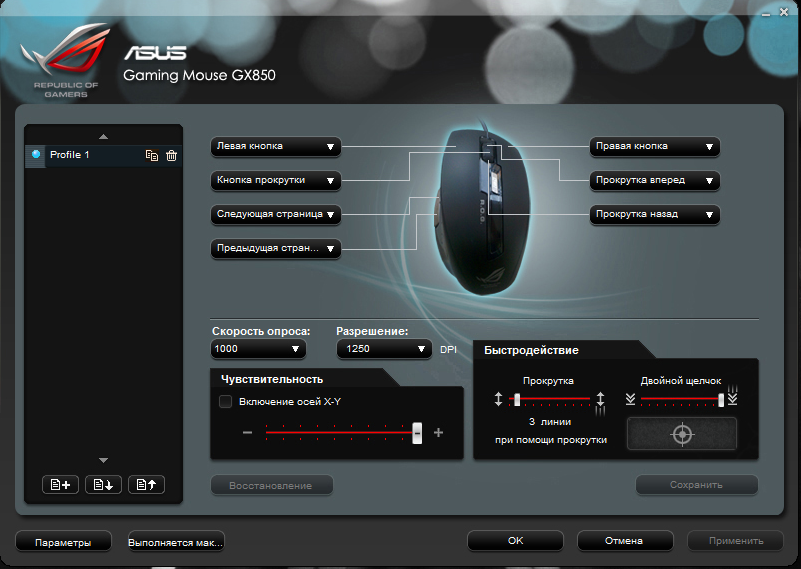Click the Двойной щелчок speed slider handle
The width and height of the screenshot is (801, 569).
(721, 399)
